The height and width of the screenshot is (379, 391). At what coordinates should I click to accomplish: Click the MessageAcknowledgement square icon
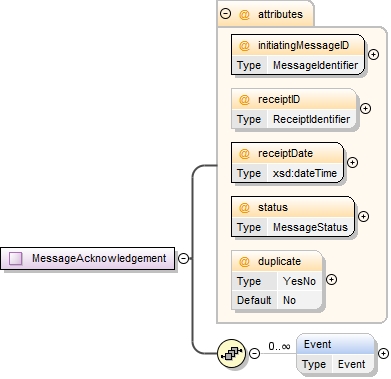coord(16,258)
